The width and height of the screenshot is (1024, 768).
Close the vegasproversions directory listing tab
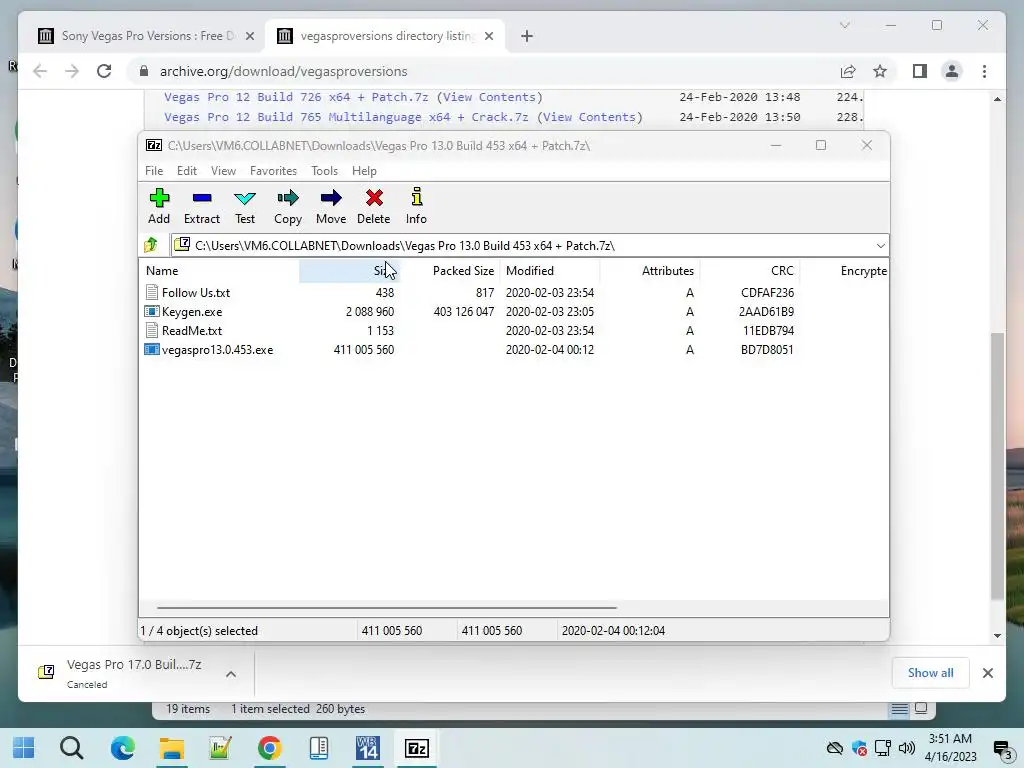(489, 36)
